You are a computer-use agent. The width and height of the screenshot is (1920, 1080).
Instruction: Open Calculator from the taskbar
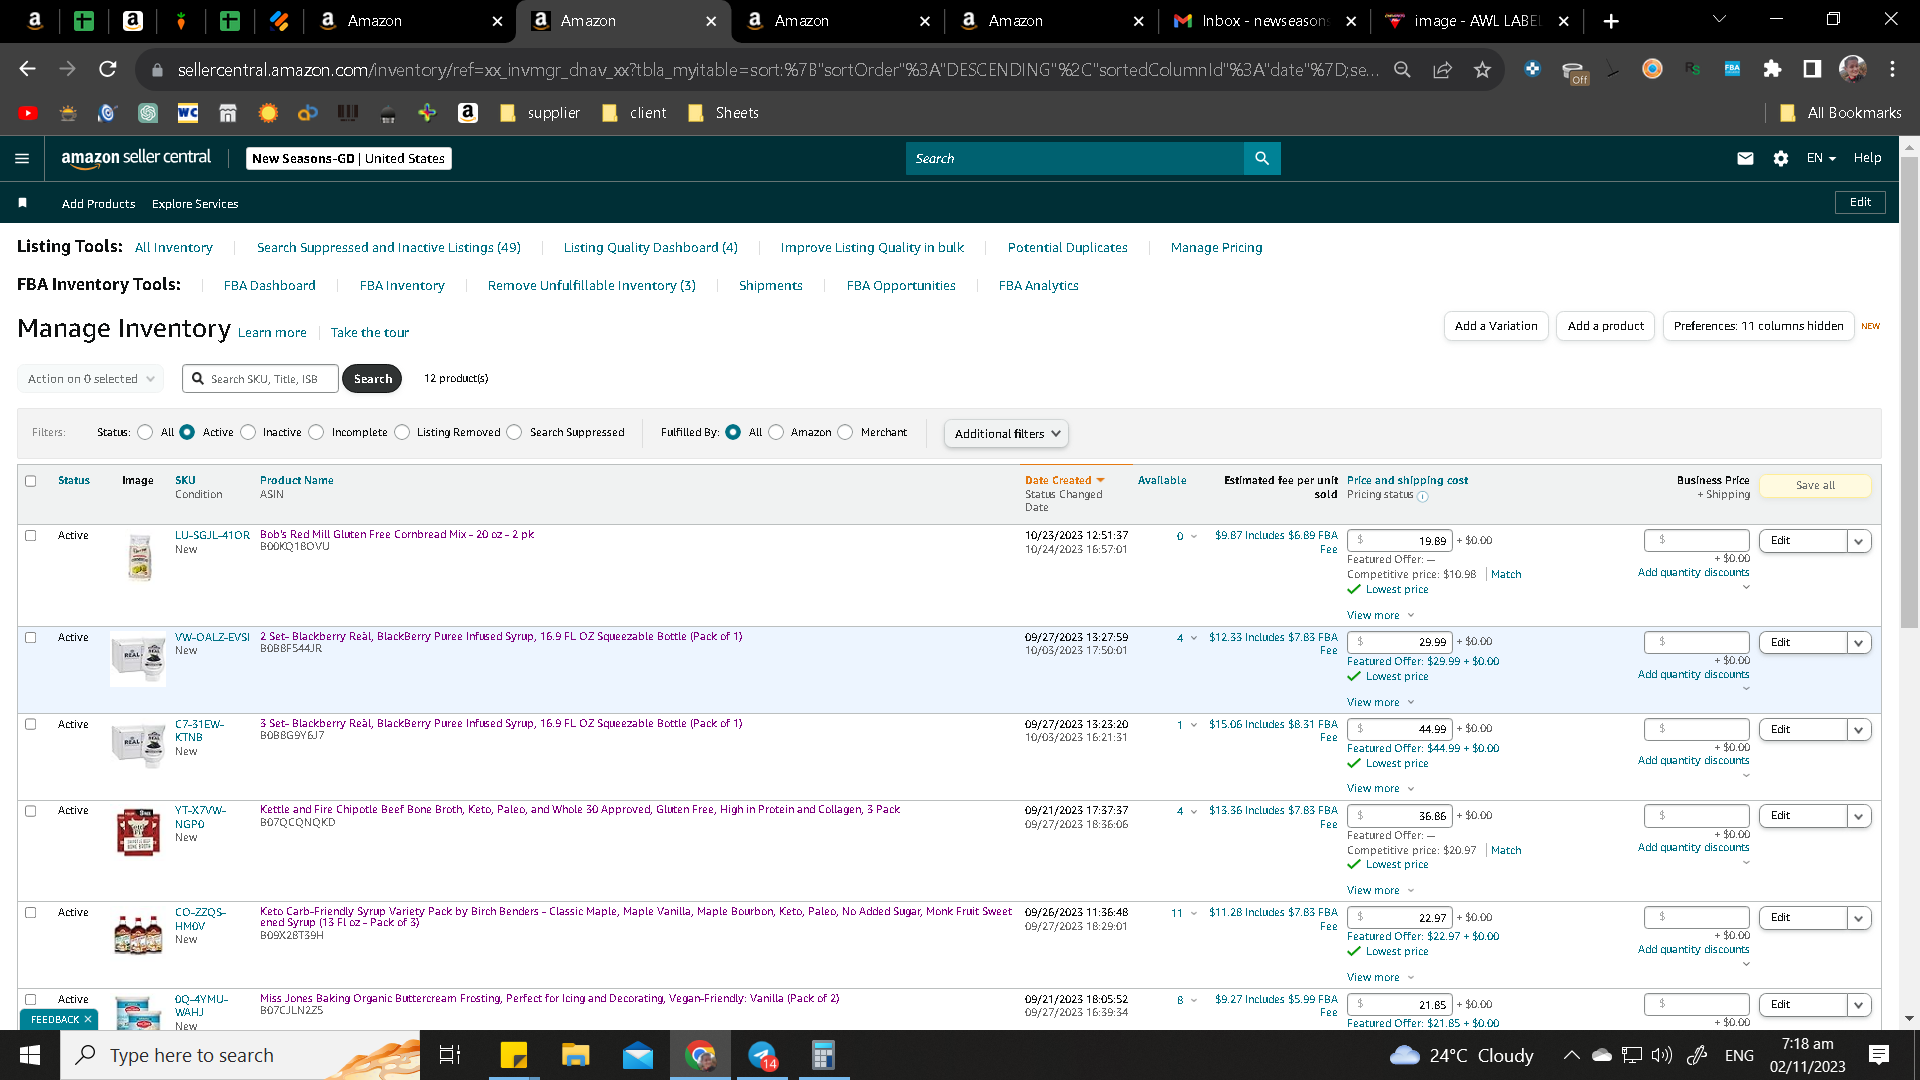823,1055
